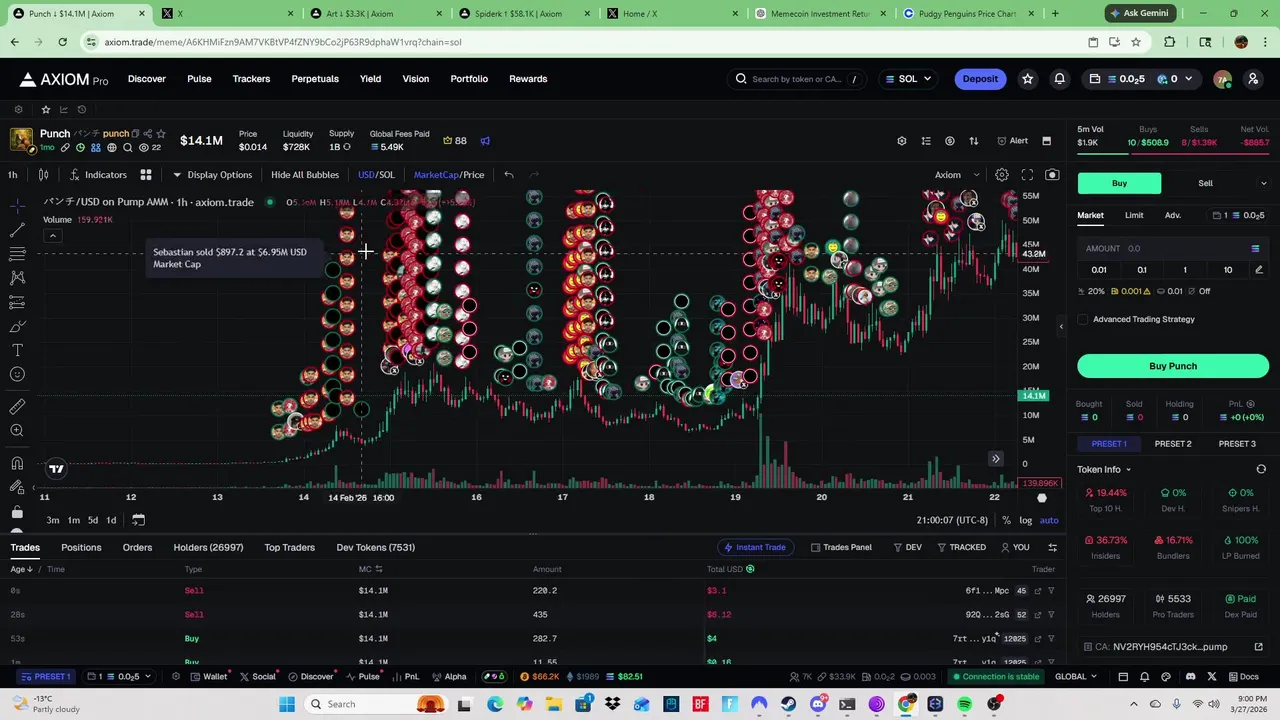Open the wallet preset dropdown in footer
The image size is (1280, 720).
119,677
